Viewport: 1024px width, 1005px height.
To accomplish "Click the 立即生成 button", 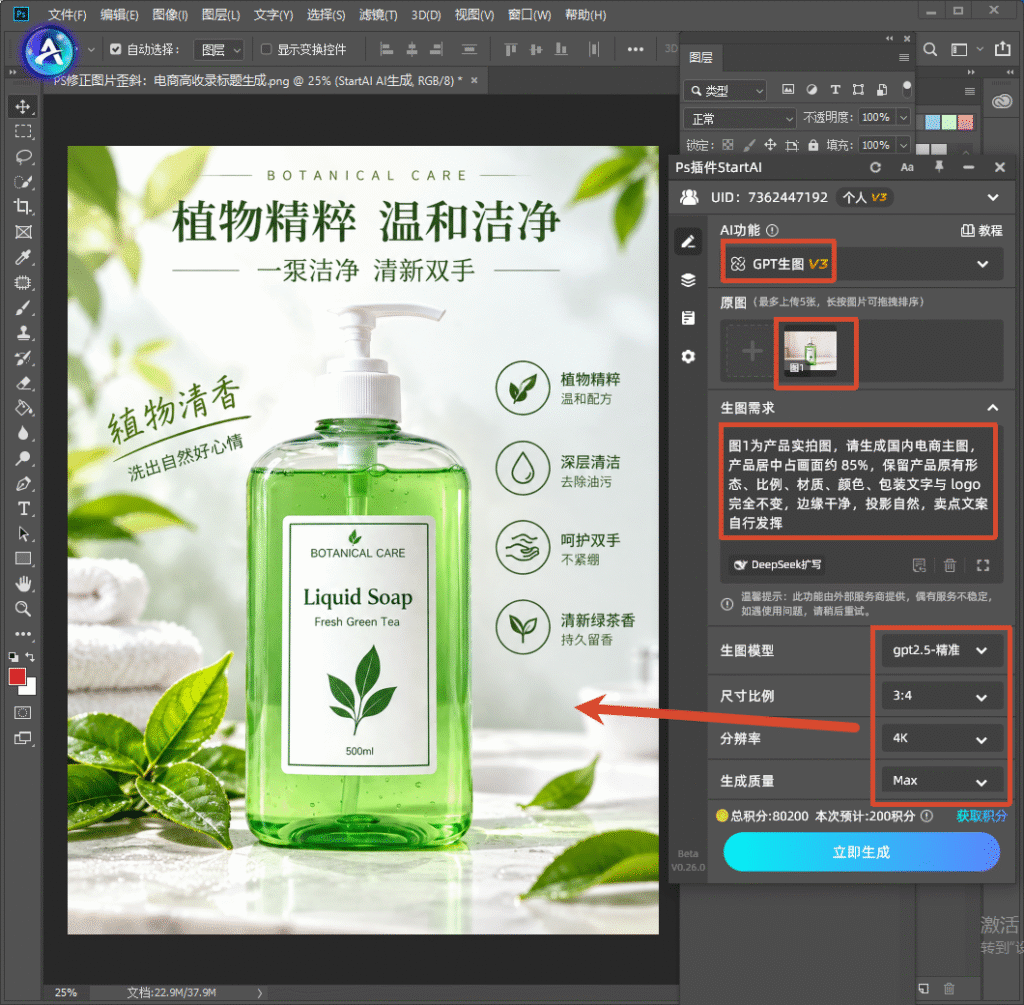I will (x=861, y=852).
